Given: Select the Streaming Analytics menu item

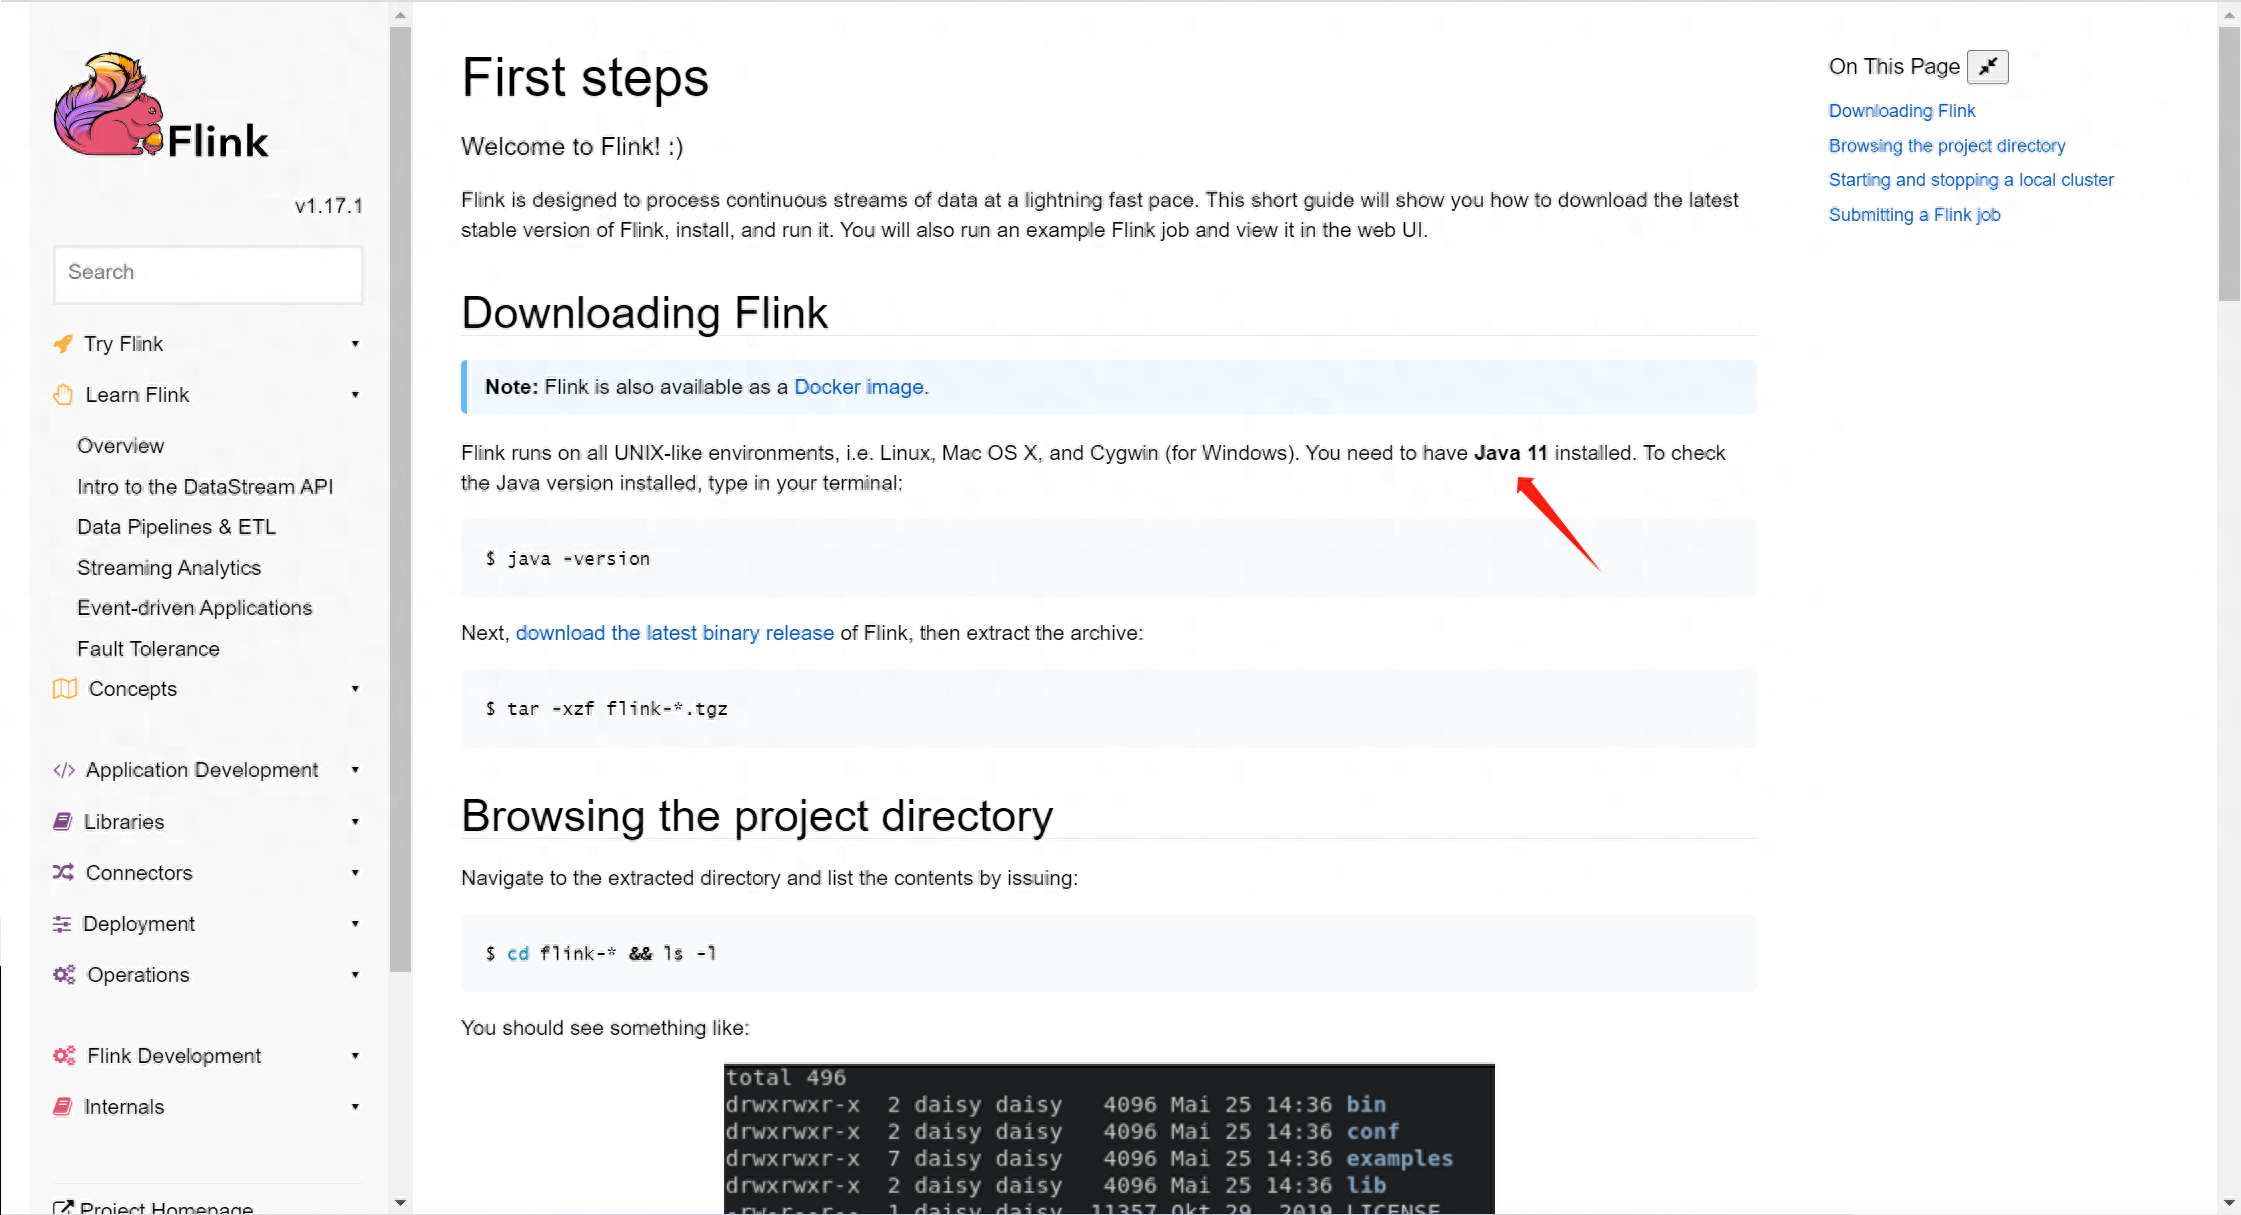Looking at the screenshot, I should tap(169, 567).
